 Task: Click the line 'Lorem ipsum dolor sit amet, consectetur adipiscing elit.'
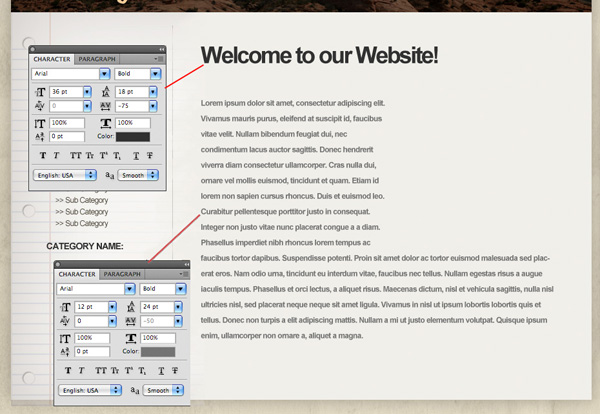pos(293,103)
